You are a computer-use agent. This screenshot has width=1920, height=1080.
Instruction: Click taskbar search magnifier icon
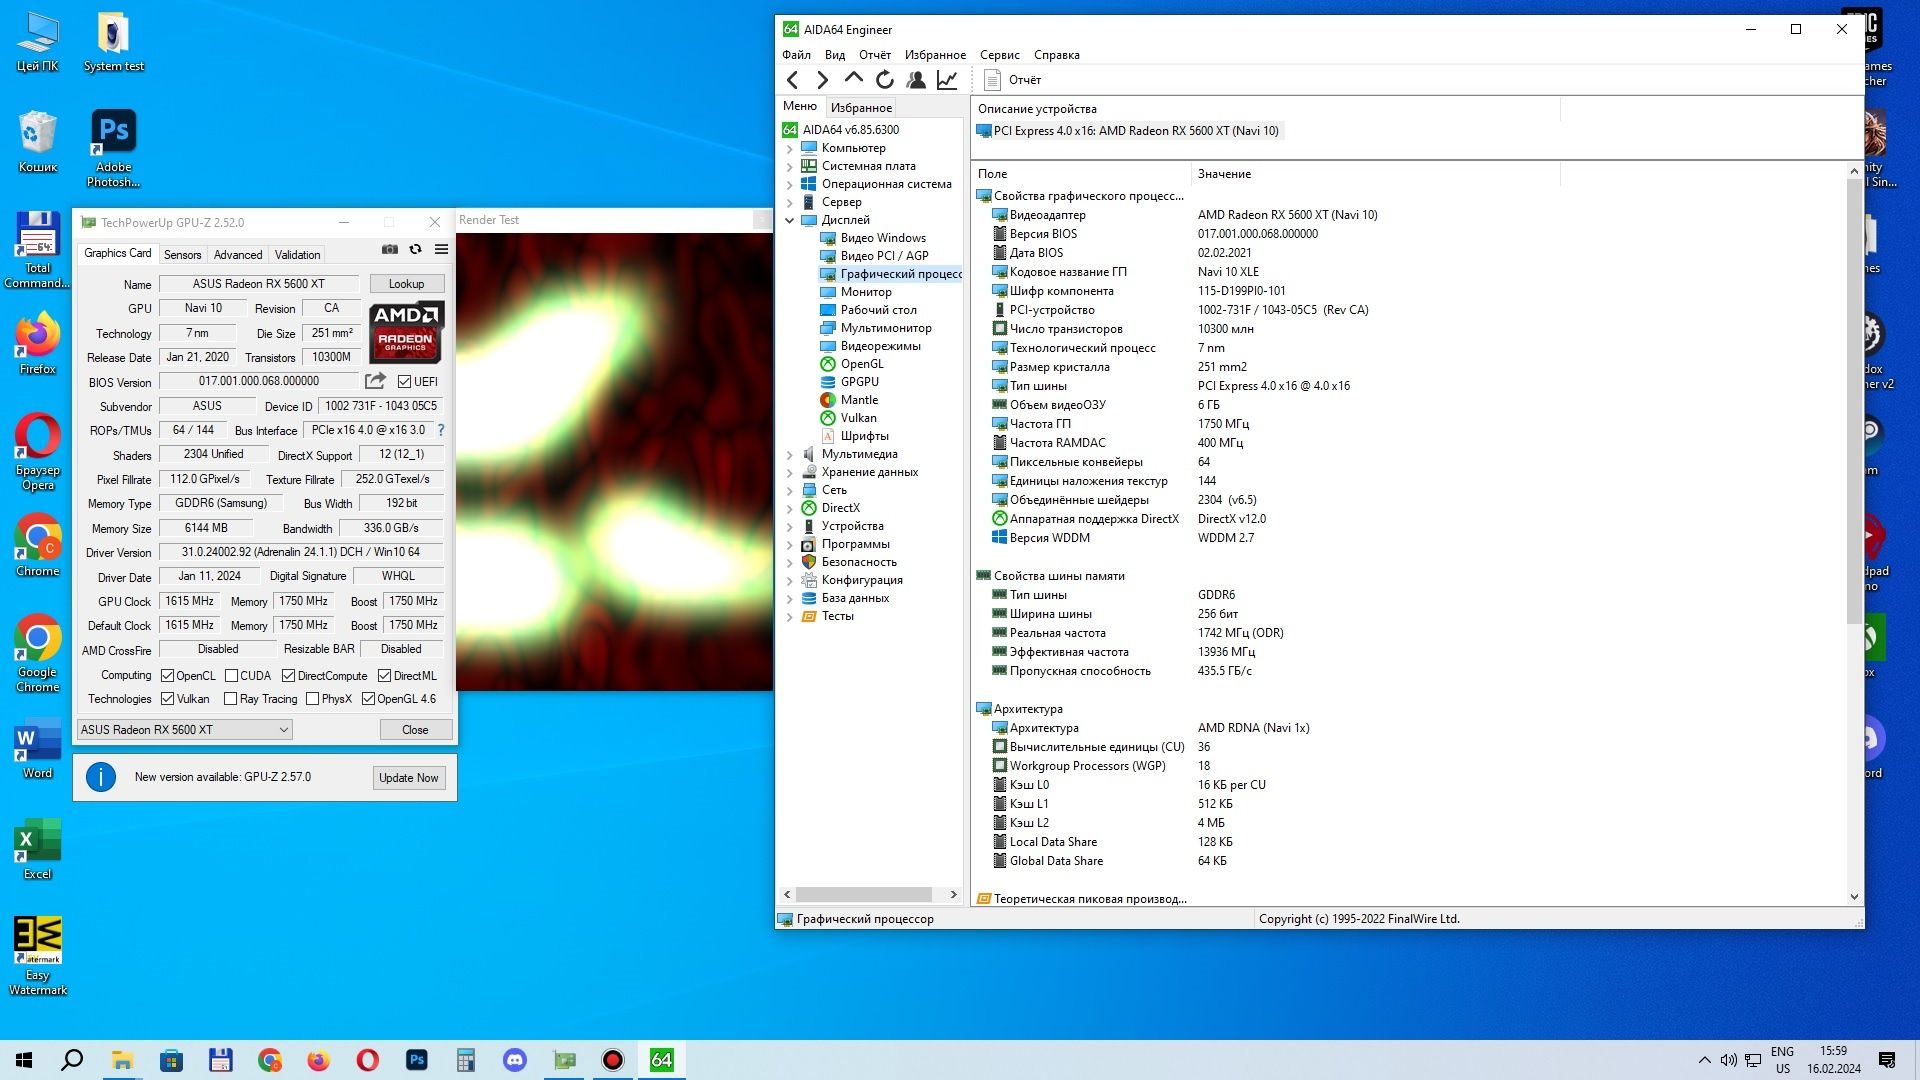click(72, 1060)
